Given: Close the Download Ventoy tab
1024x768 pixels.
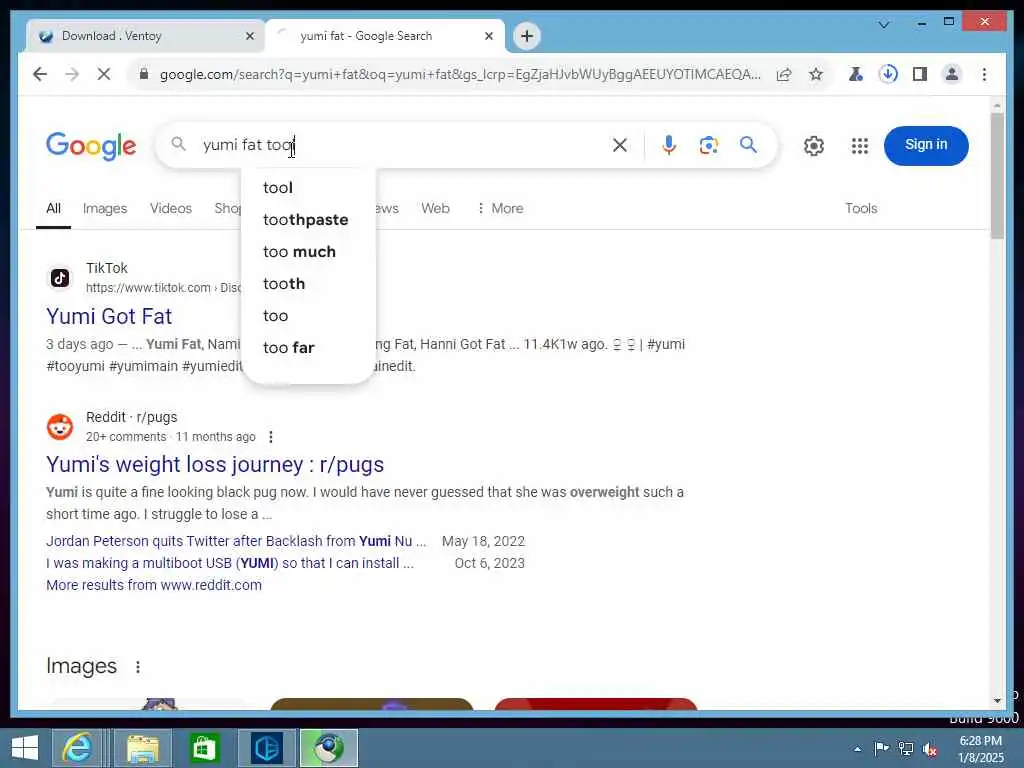Looking at the screenshot, I should [x=249, y=37].
